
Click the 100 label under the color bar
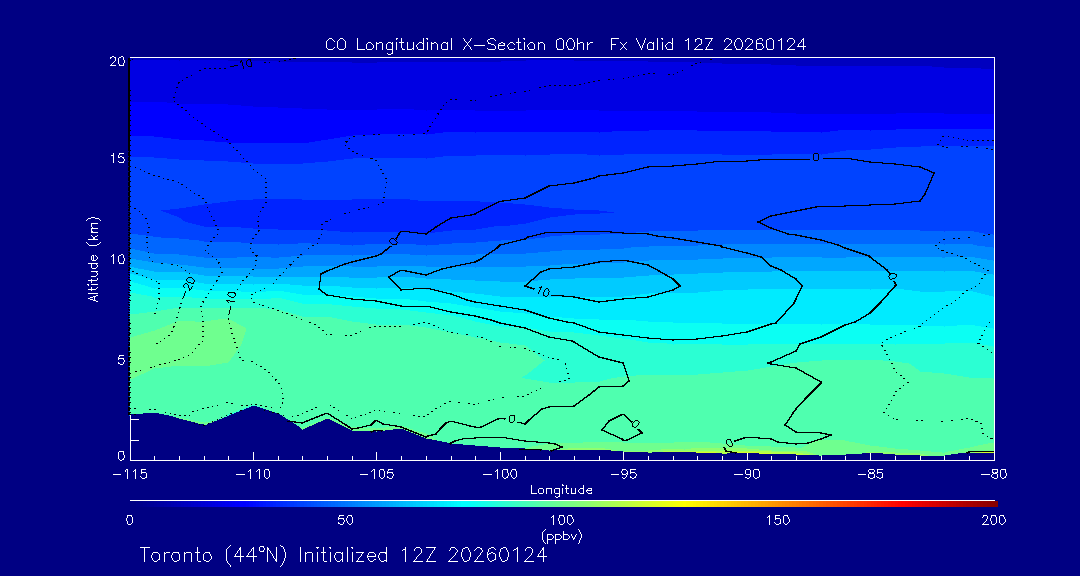pos(562,520)
